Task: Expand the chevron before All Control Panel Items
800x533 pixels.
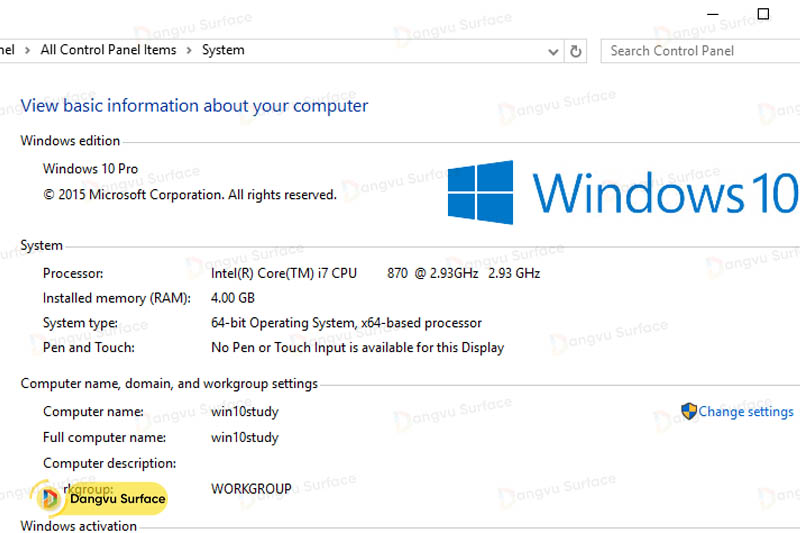Action: pos(27,50)
